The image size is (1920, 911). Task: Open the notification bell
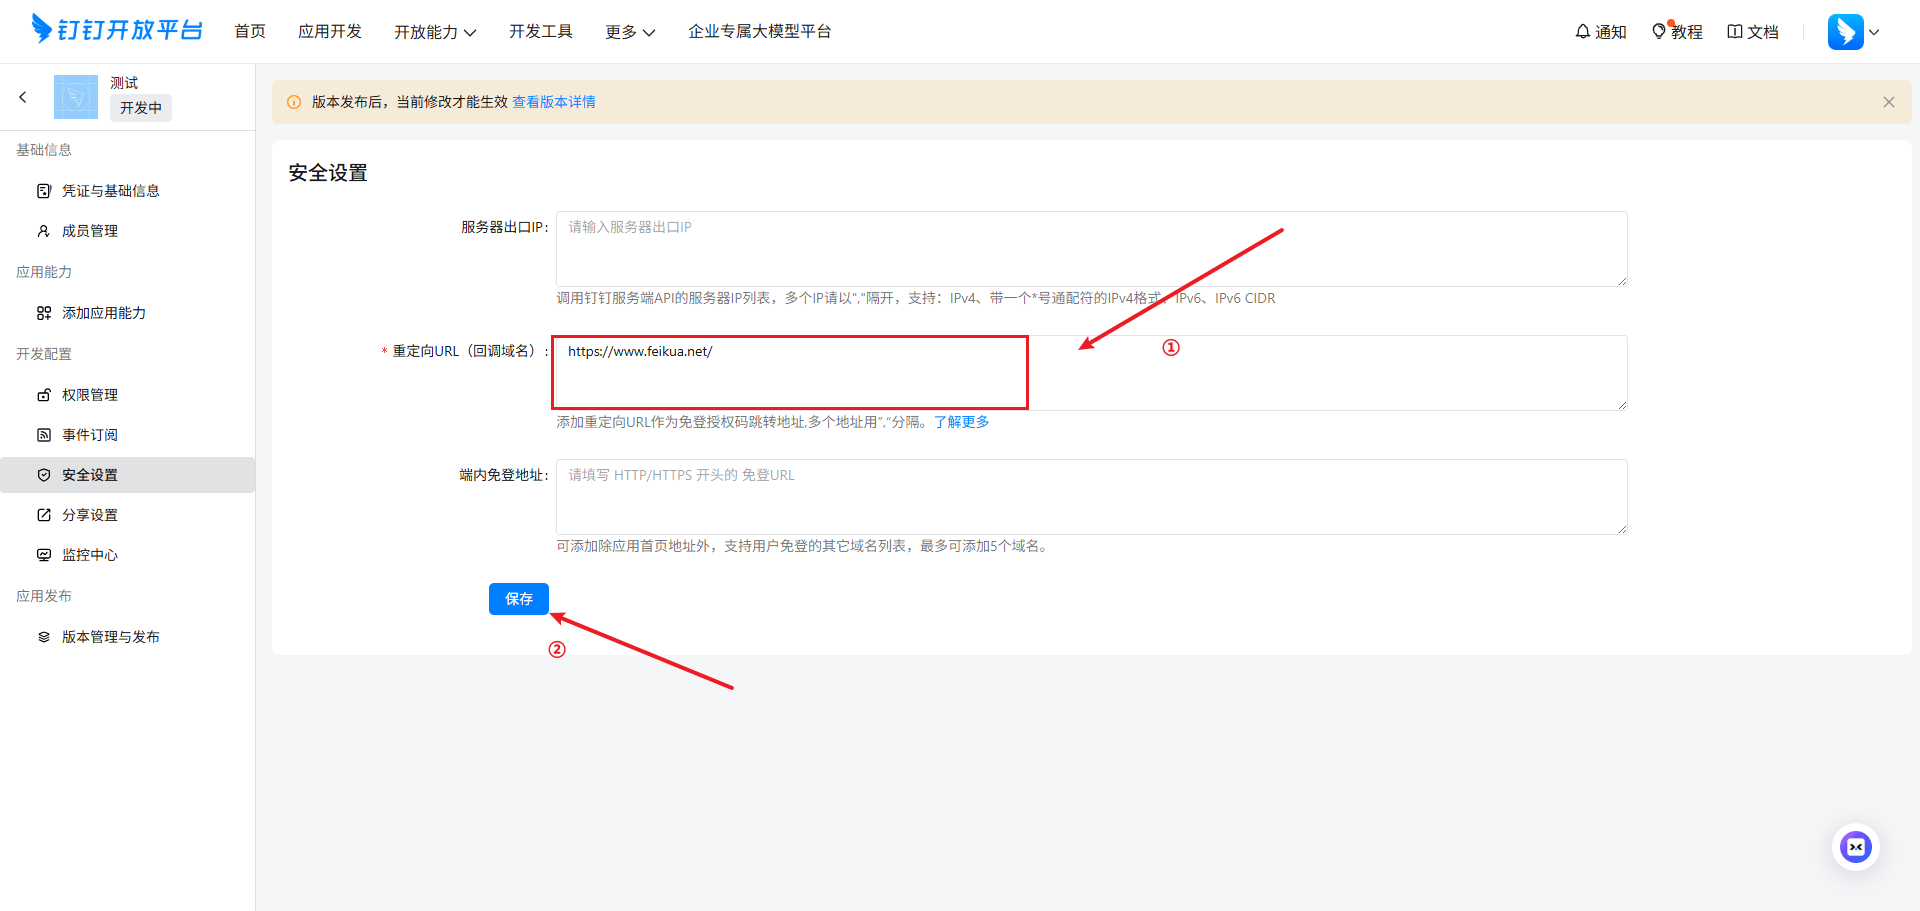coord(1583,32)
